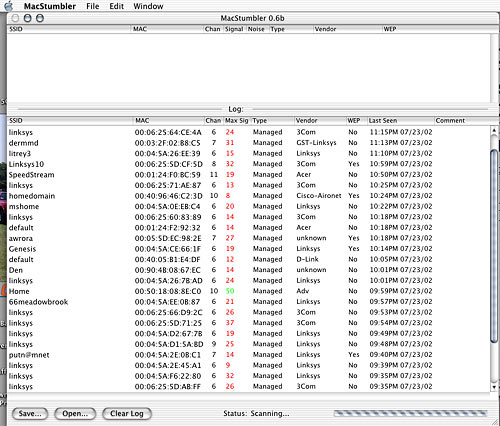Click the D-Link vendor cell

[307, 259]
